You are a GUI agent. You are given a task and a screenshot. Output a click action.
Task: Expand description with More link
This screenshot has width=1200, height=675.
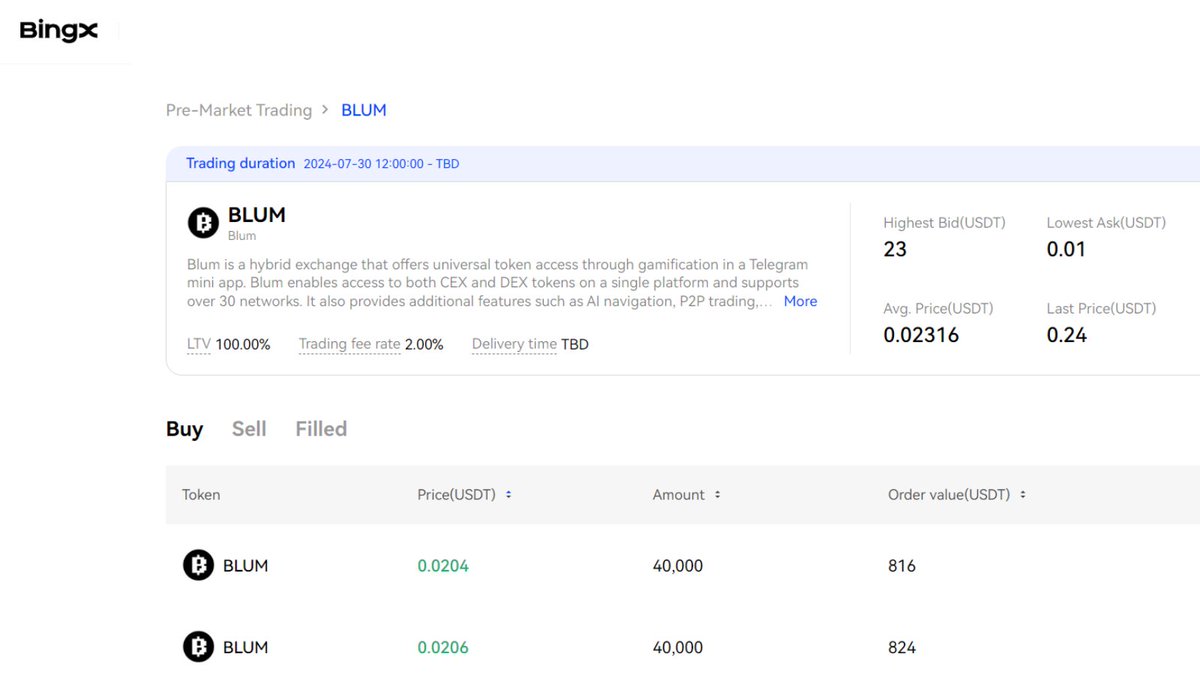800,301
